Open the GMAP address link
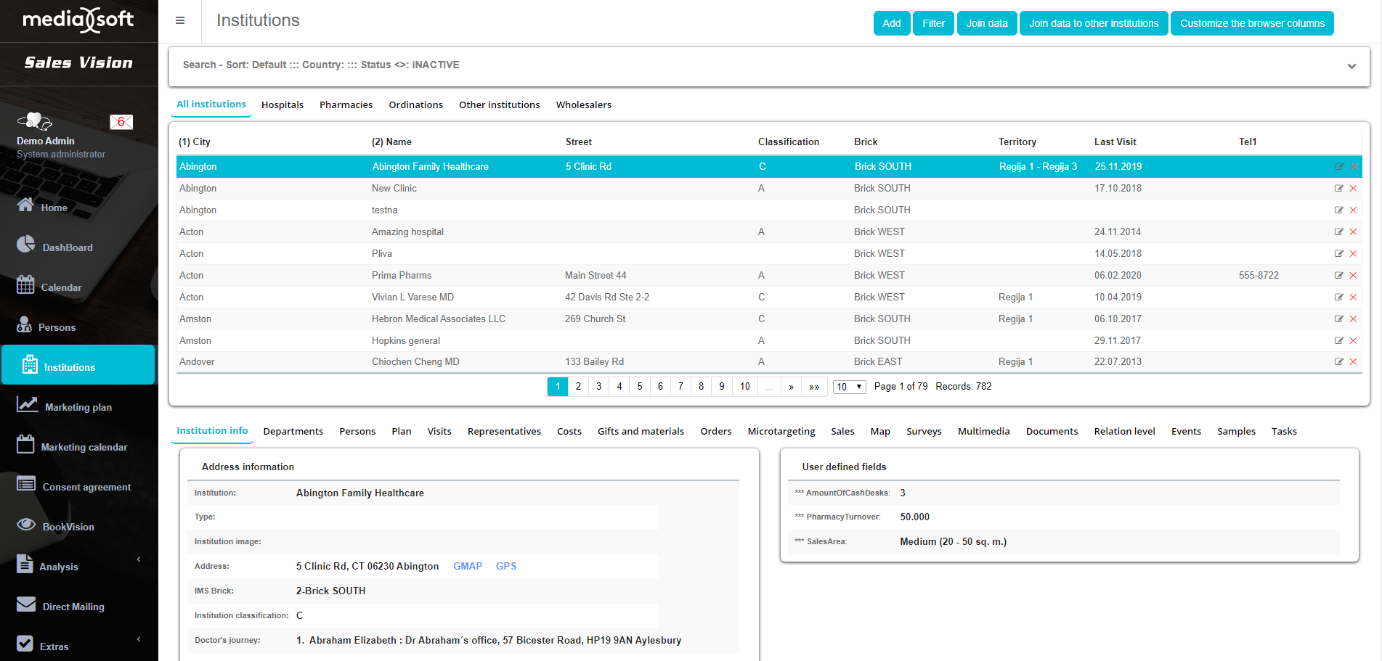 click(467, 566)
